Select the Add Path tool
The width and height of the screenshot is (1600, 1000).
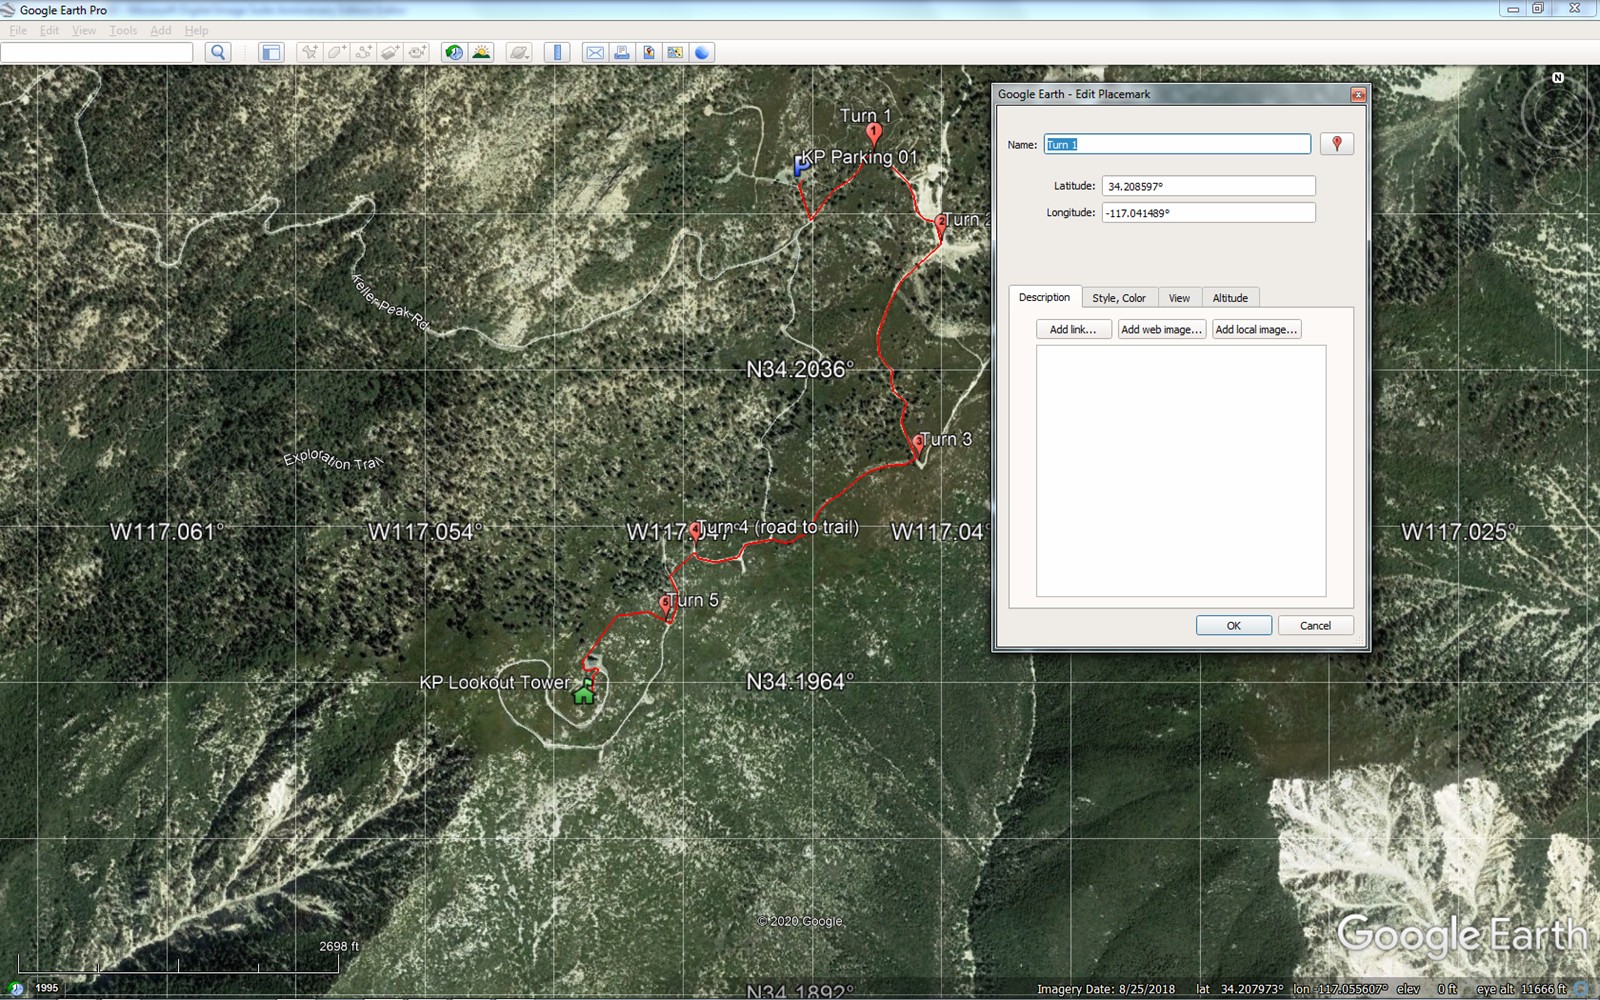[x=364, y=53]
